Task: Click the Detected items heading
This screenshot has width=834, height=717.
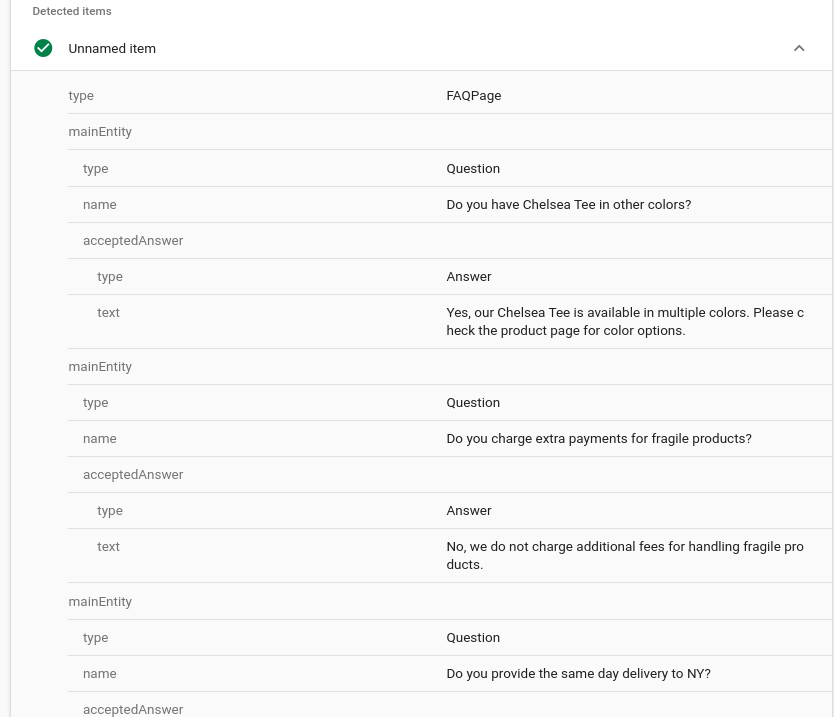Action: point(71,11)
